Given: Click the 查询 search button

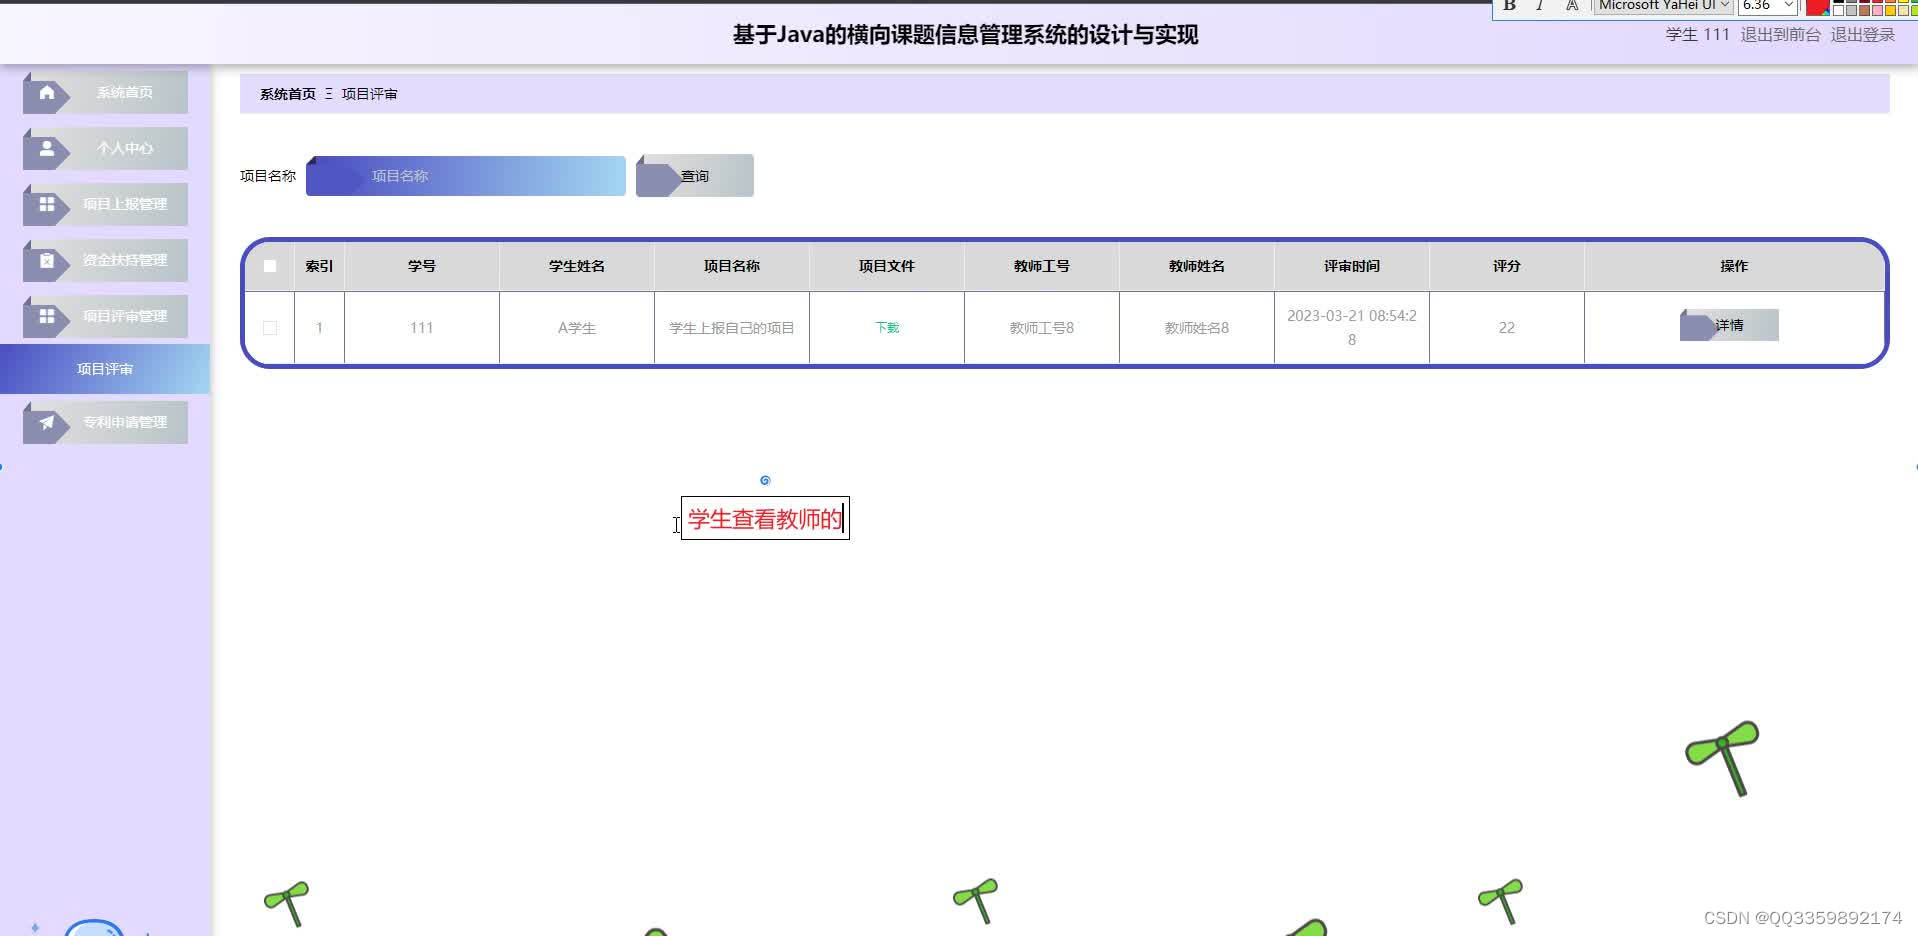Looking at the screenshot, I should tap(695, 176).
